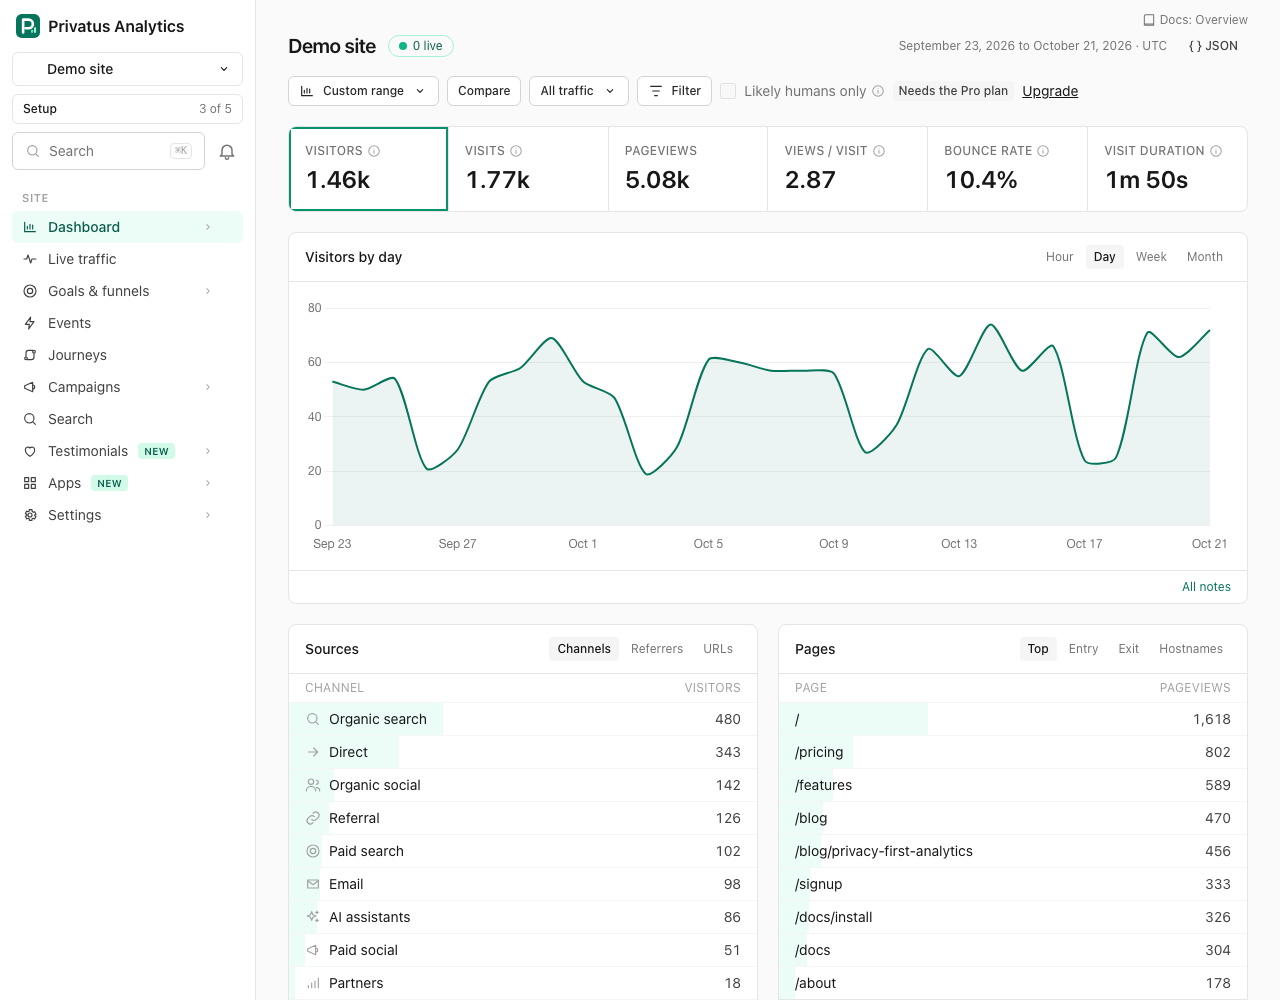Switch chart to Hour view
This screenshot has height=1000, width=1280.
click(x=1059, y=257)
